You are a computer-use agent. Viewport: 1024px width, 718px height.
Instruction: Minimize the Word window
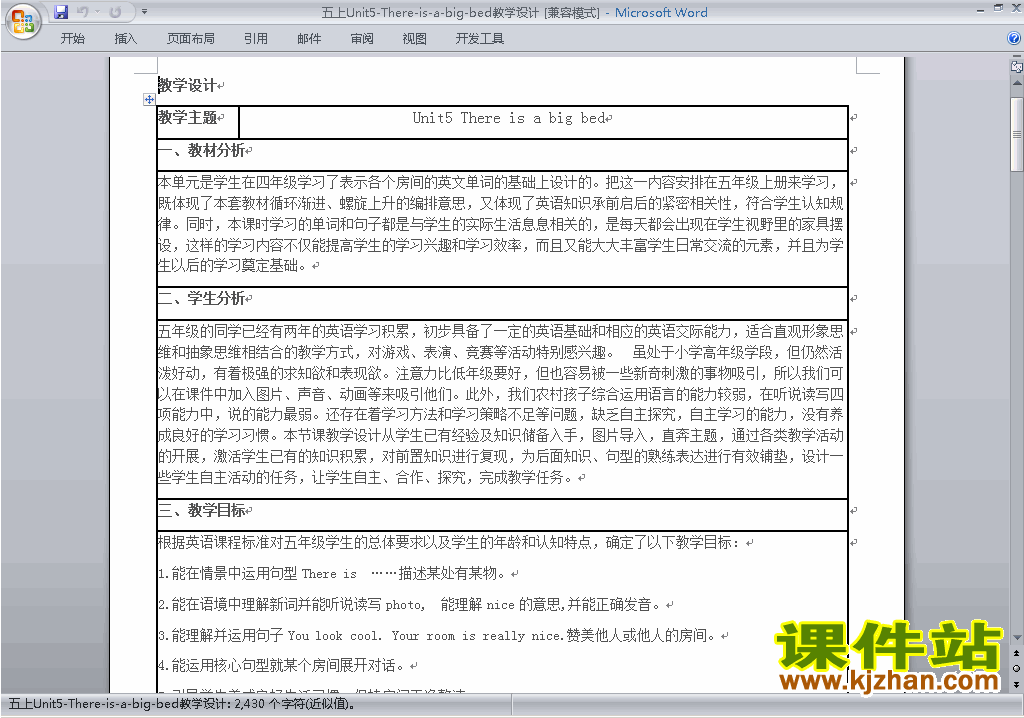click(x=980, y=10)
